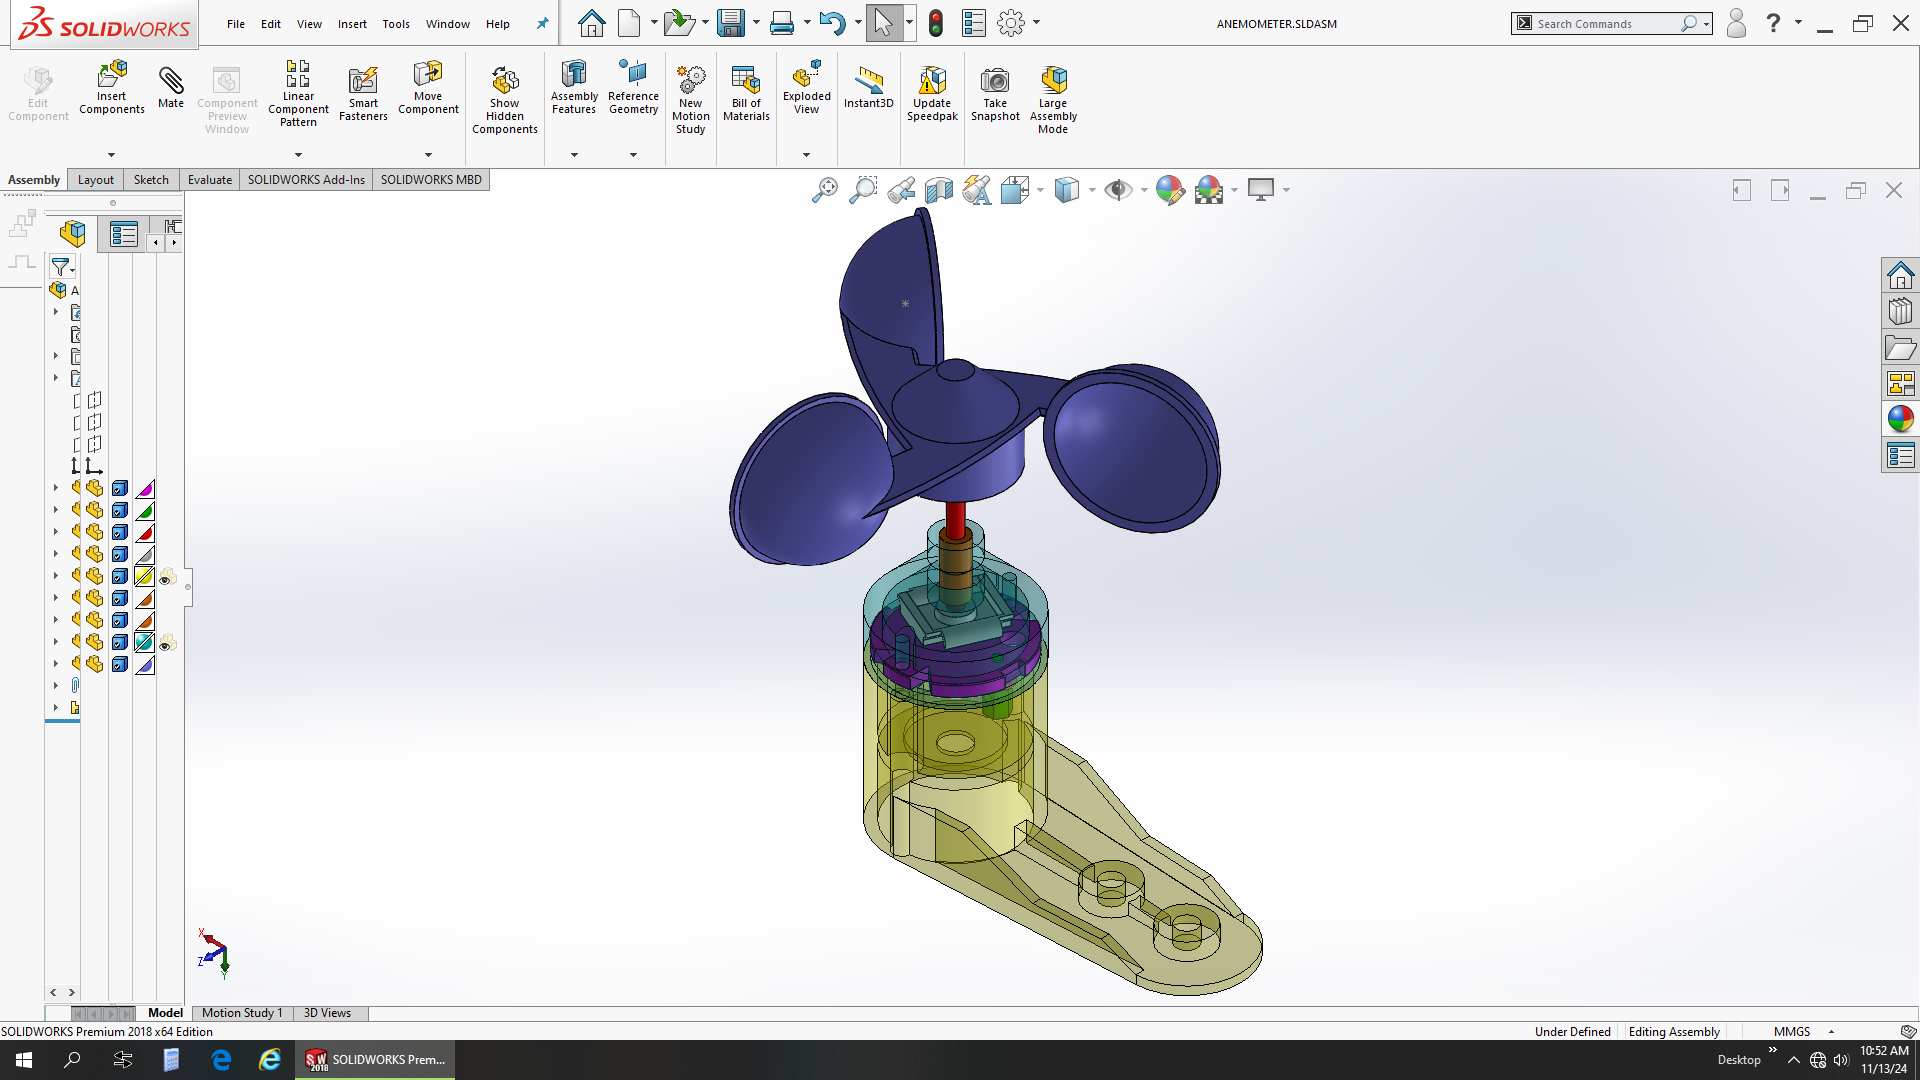Open the Insert Components dropdown arrow
The width and height of the screenshot is (1920, 1080).
[x=111, y=155]
